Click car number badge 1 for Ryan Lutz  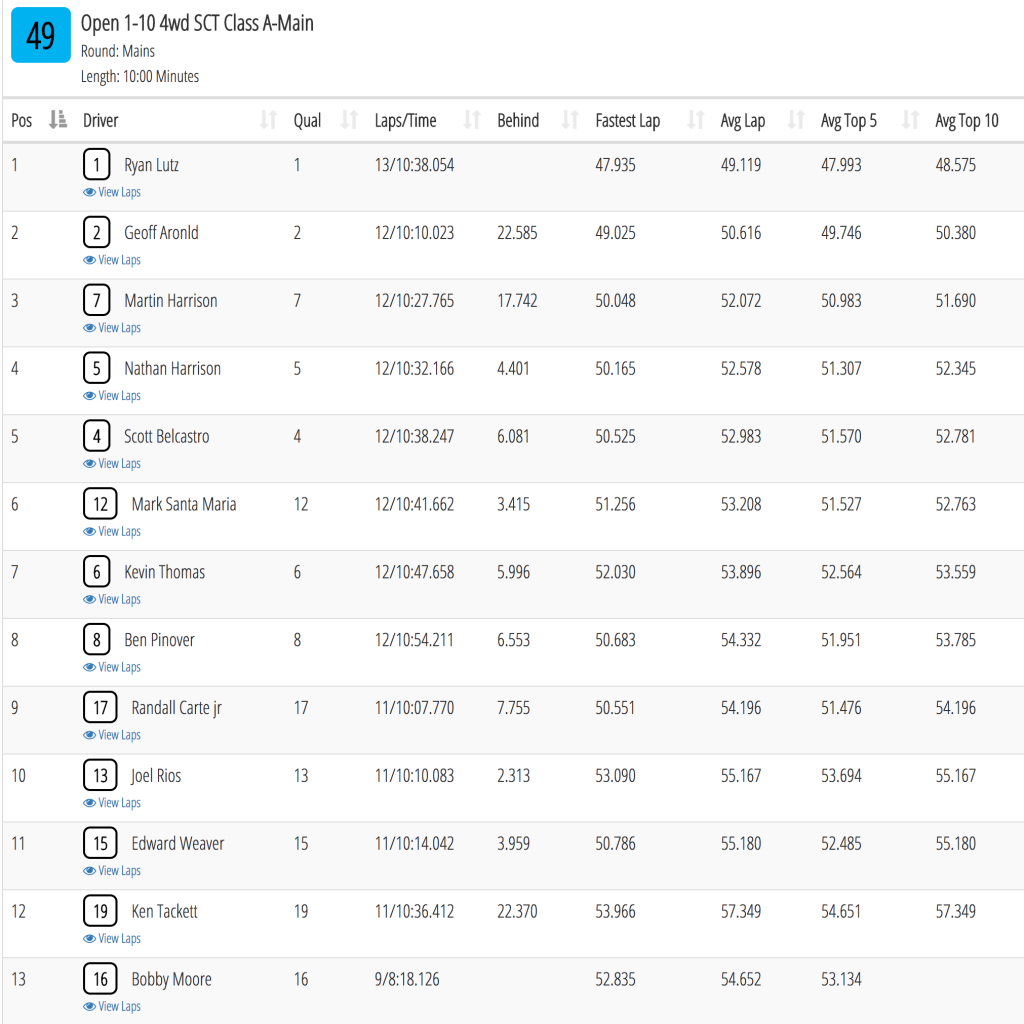(97, 165)
